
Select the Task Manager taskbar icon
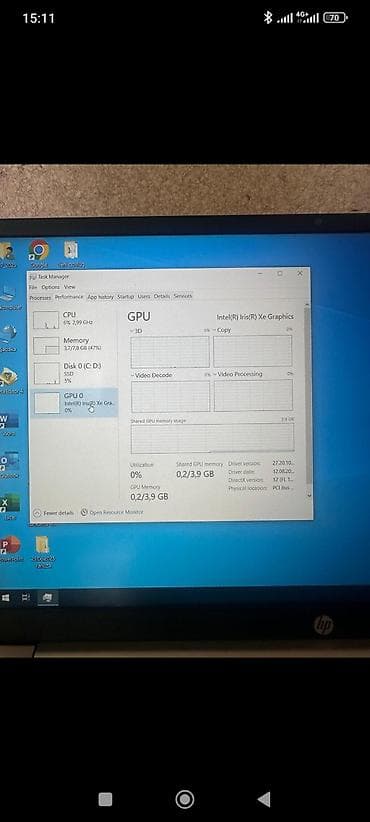click(x=47, y=598)
